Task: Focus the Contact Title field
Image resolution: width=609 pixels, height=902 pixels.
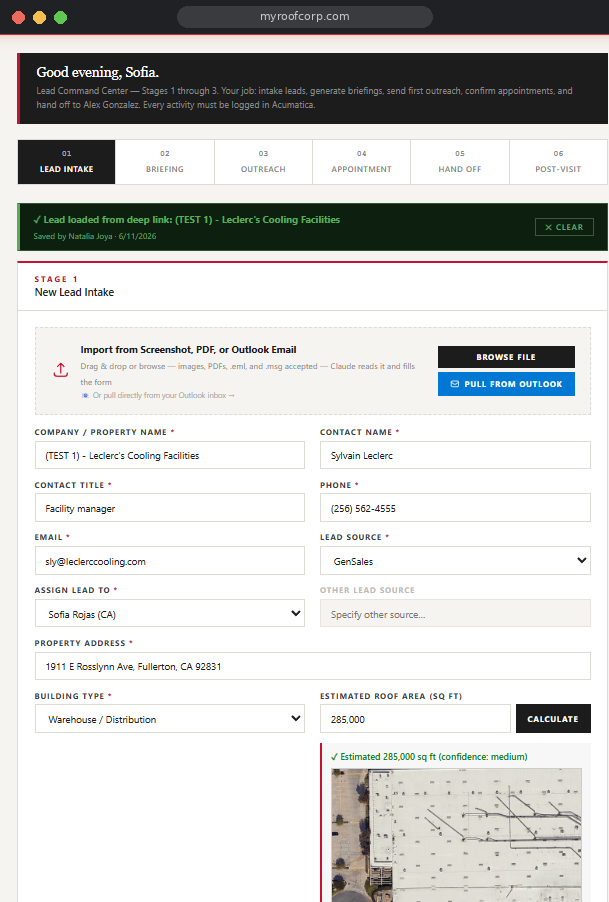Action: click(170, 508)
